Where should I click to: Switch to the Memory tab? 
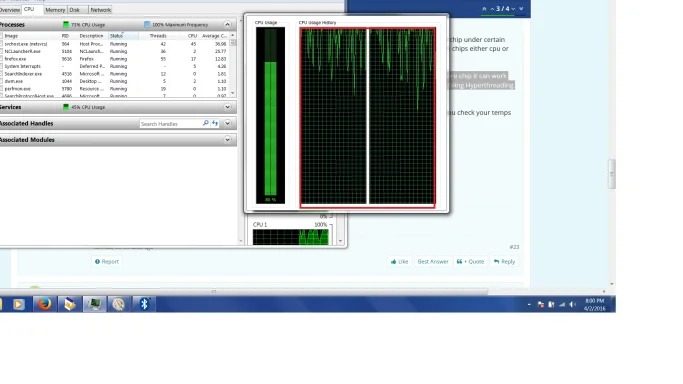coord(55,10)
